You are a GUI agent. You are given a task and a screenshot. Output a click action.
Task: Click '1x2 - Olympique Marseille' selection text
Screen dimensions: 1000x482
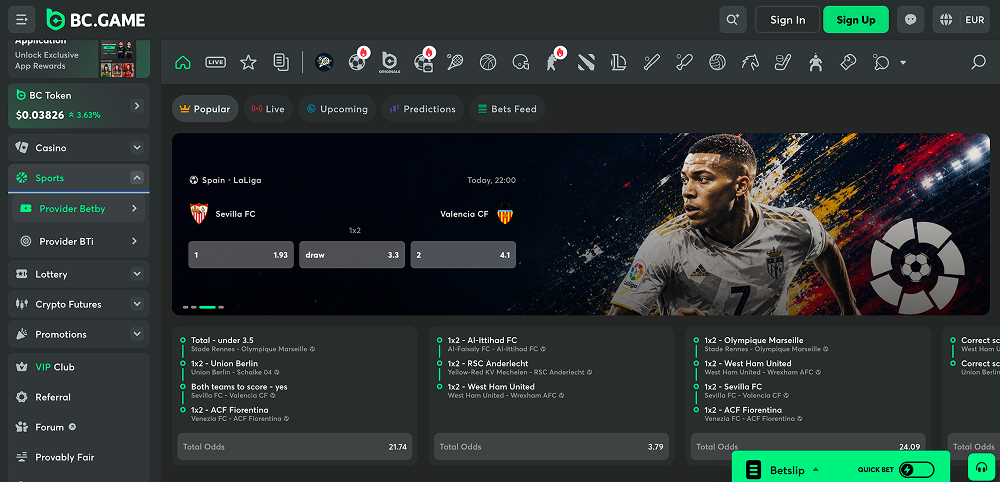pos(754,340)
